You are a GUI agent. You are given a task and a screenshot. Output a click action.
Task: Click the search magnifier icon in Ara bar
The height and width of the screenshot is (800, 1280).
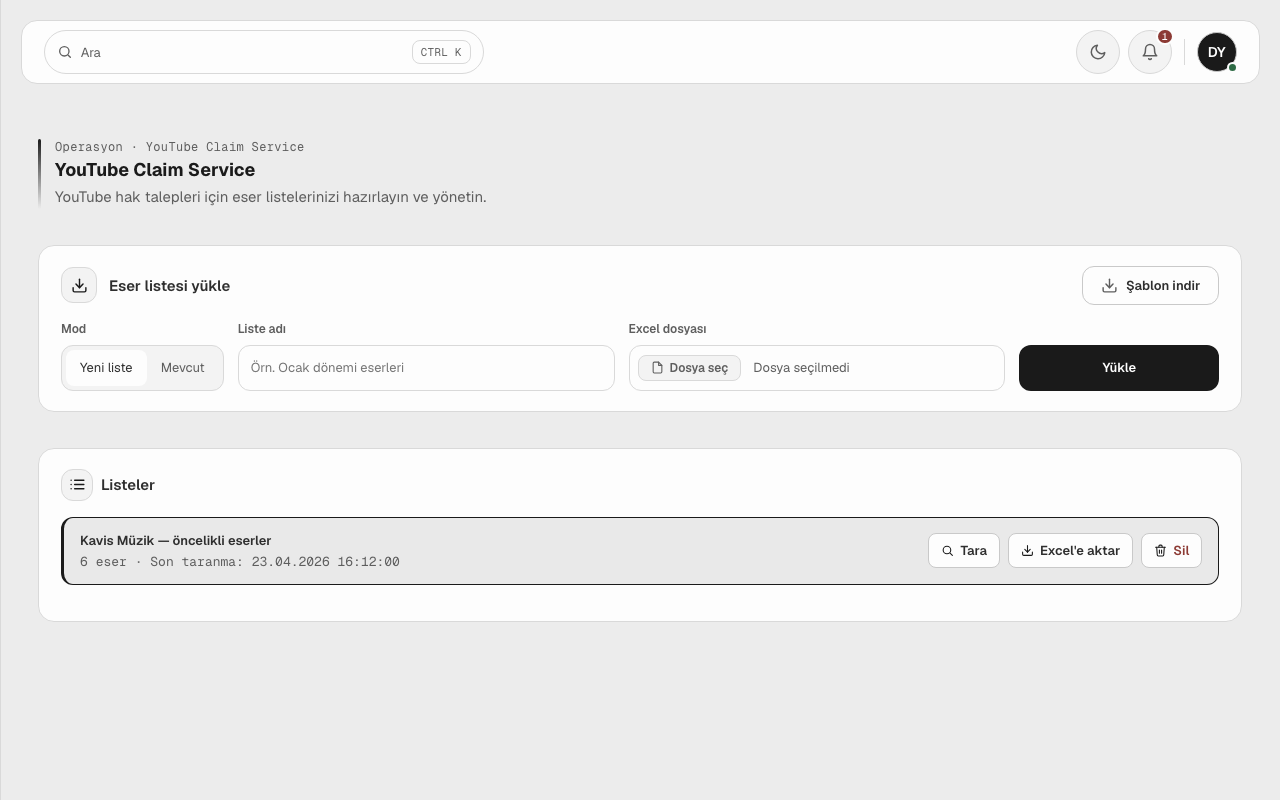[x=65, y=52]
